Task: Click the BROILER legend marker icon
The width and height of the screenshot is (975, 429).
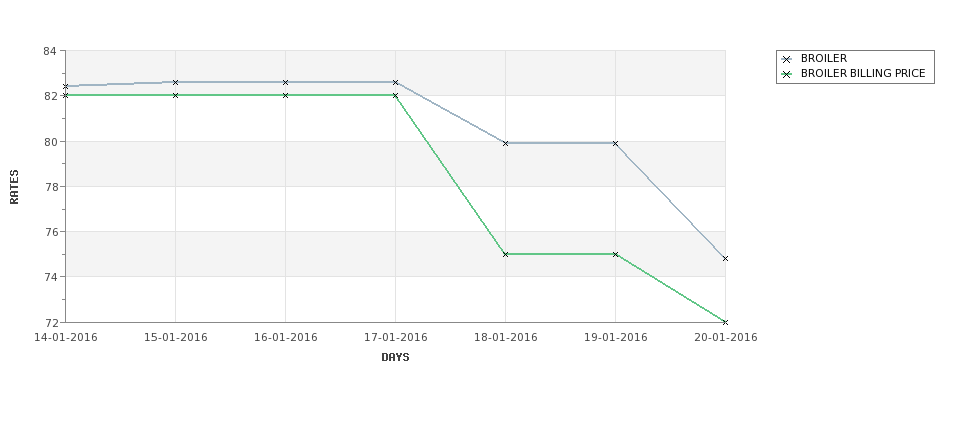Action: point(787,59)
